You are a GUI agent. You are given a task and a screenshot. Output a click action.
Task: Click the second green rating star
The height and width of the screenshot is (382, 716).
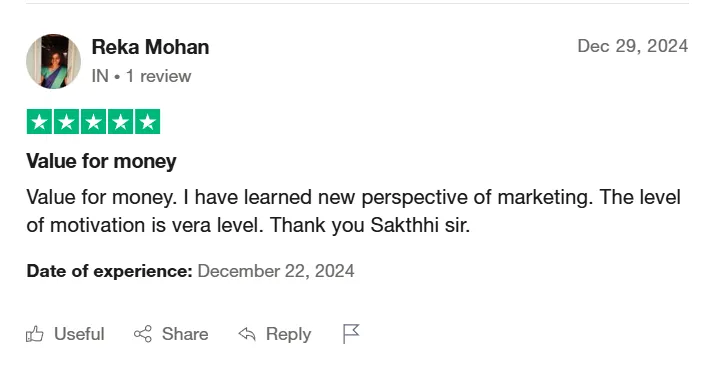coord(67,122)
